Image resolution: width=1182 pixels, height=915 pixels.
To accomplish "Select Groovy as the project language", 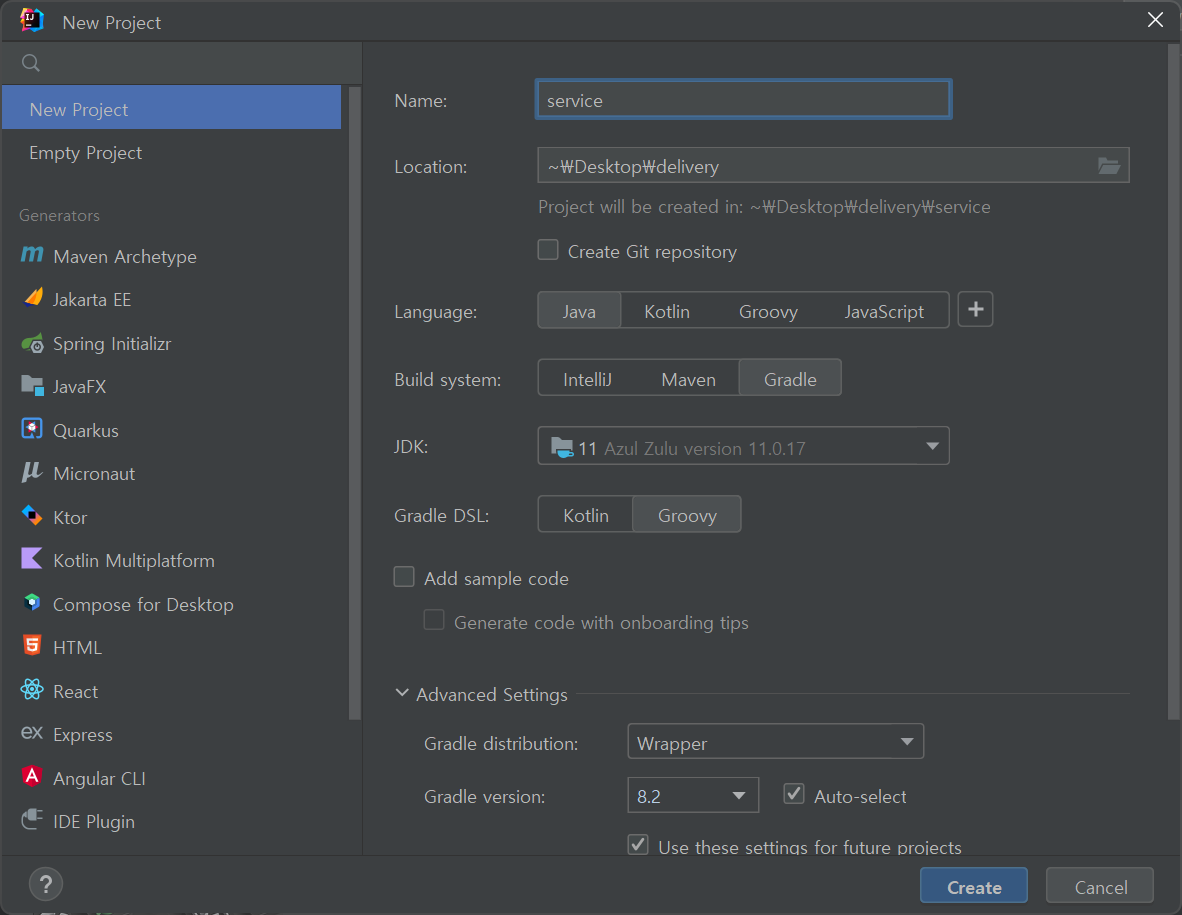I will [768, 311].
